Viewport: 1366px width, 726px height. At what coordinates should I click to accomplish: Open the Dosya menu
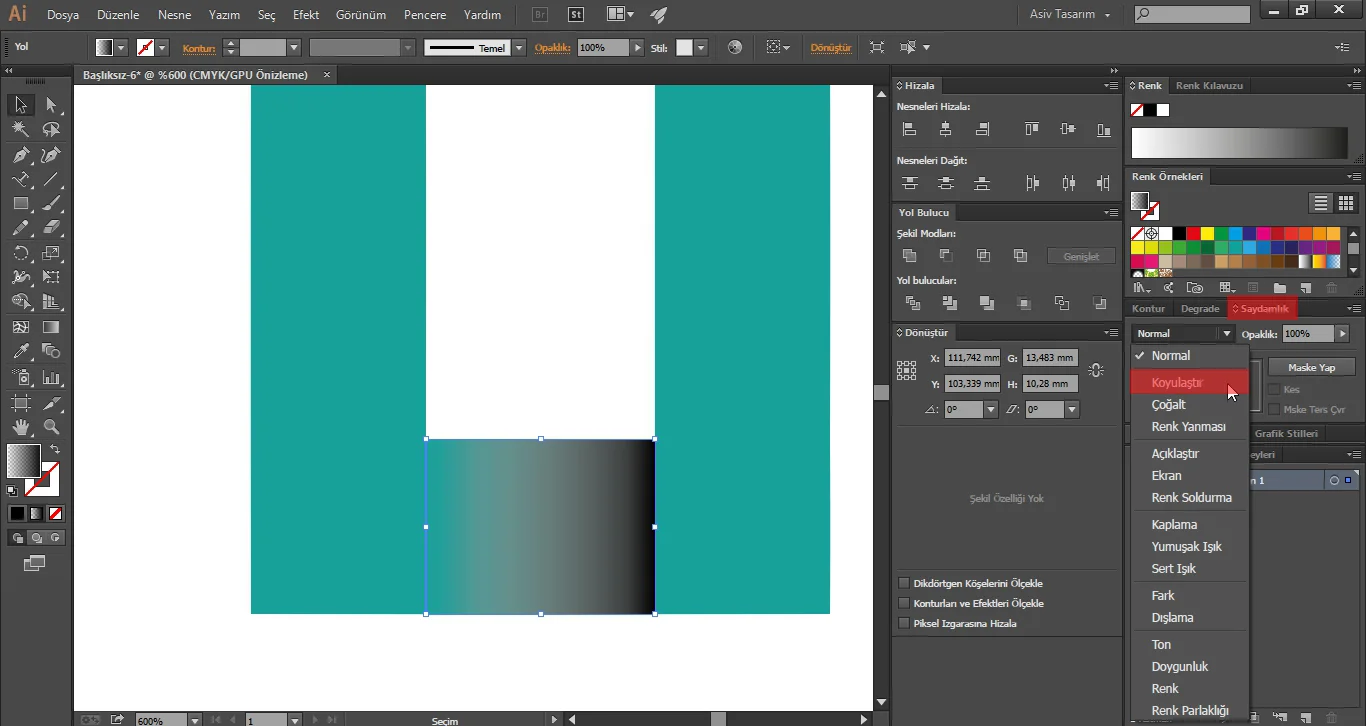point(63,15)
